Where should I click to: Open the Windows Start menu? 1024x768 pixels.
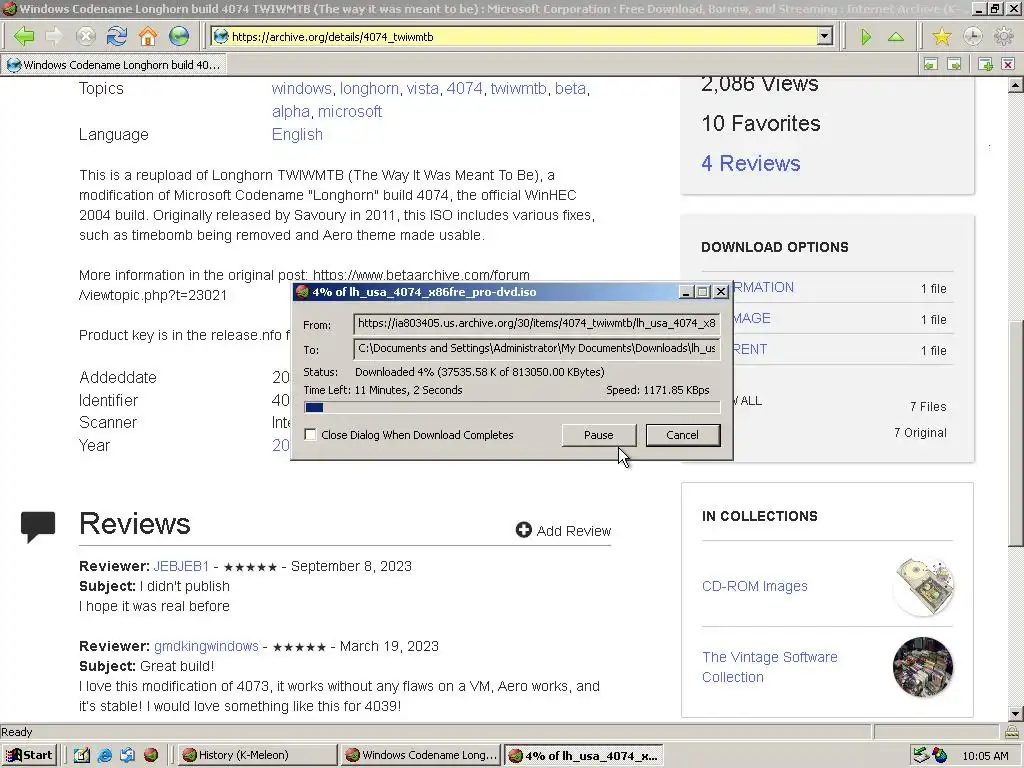coord(29,755)
